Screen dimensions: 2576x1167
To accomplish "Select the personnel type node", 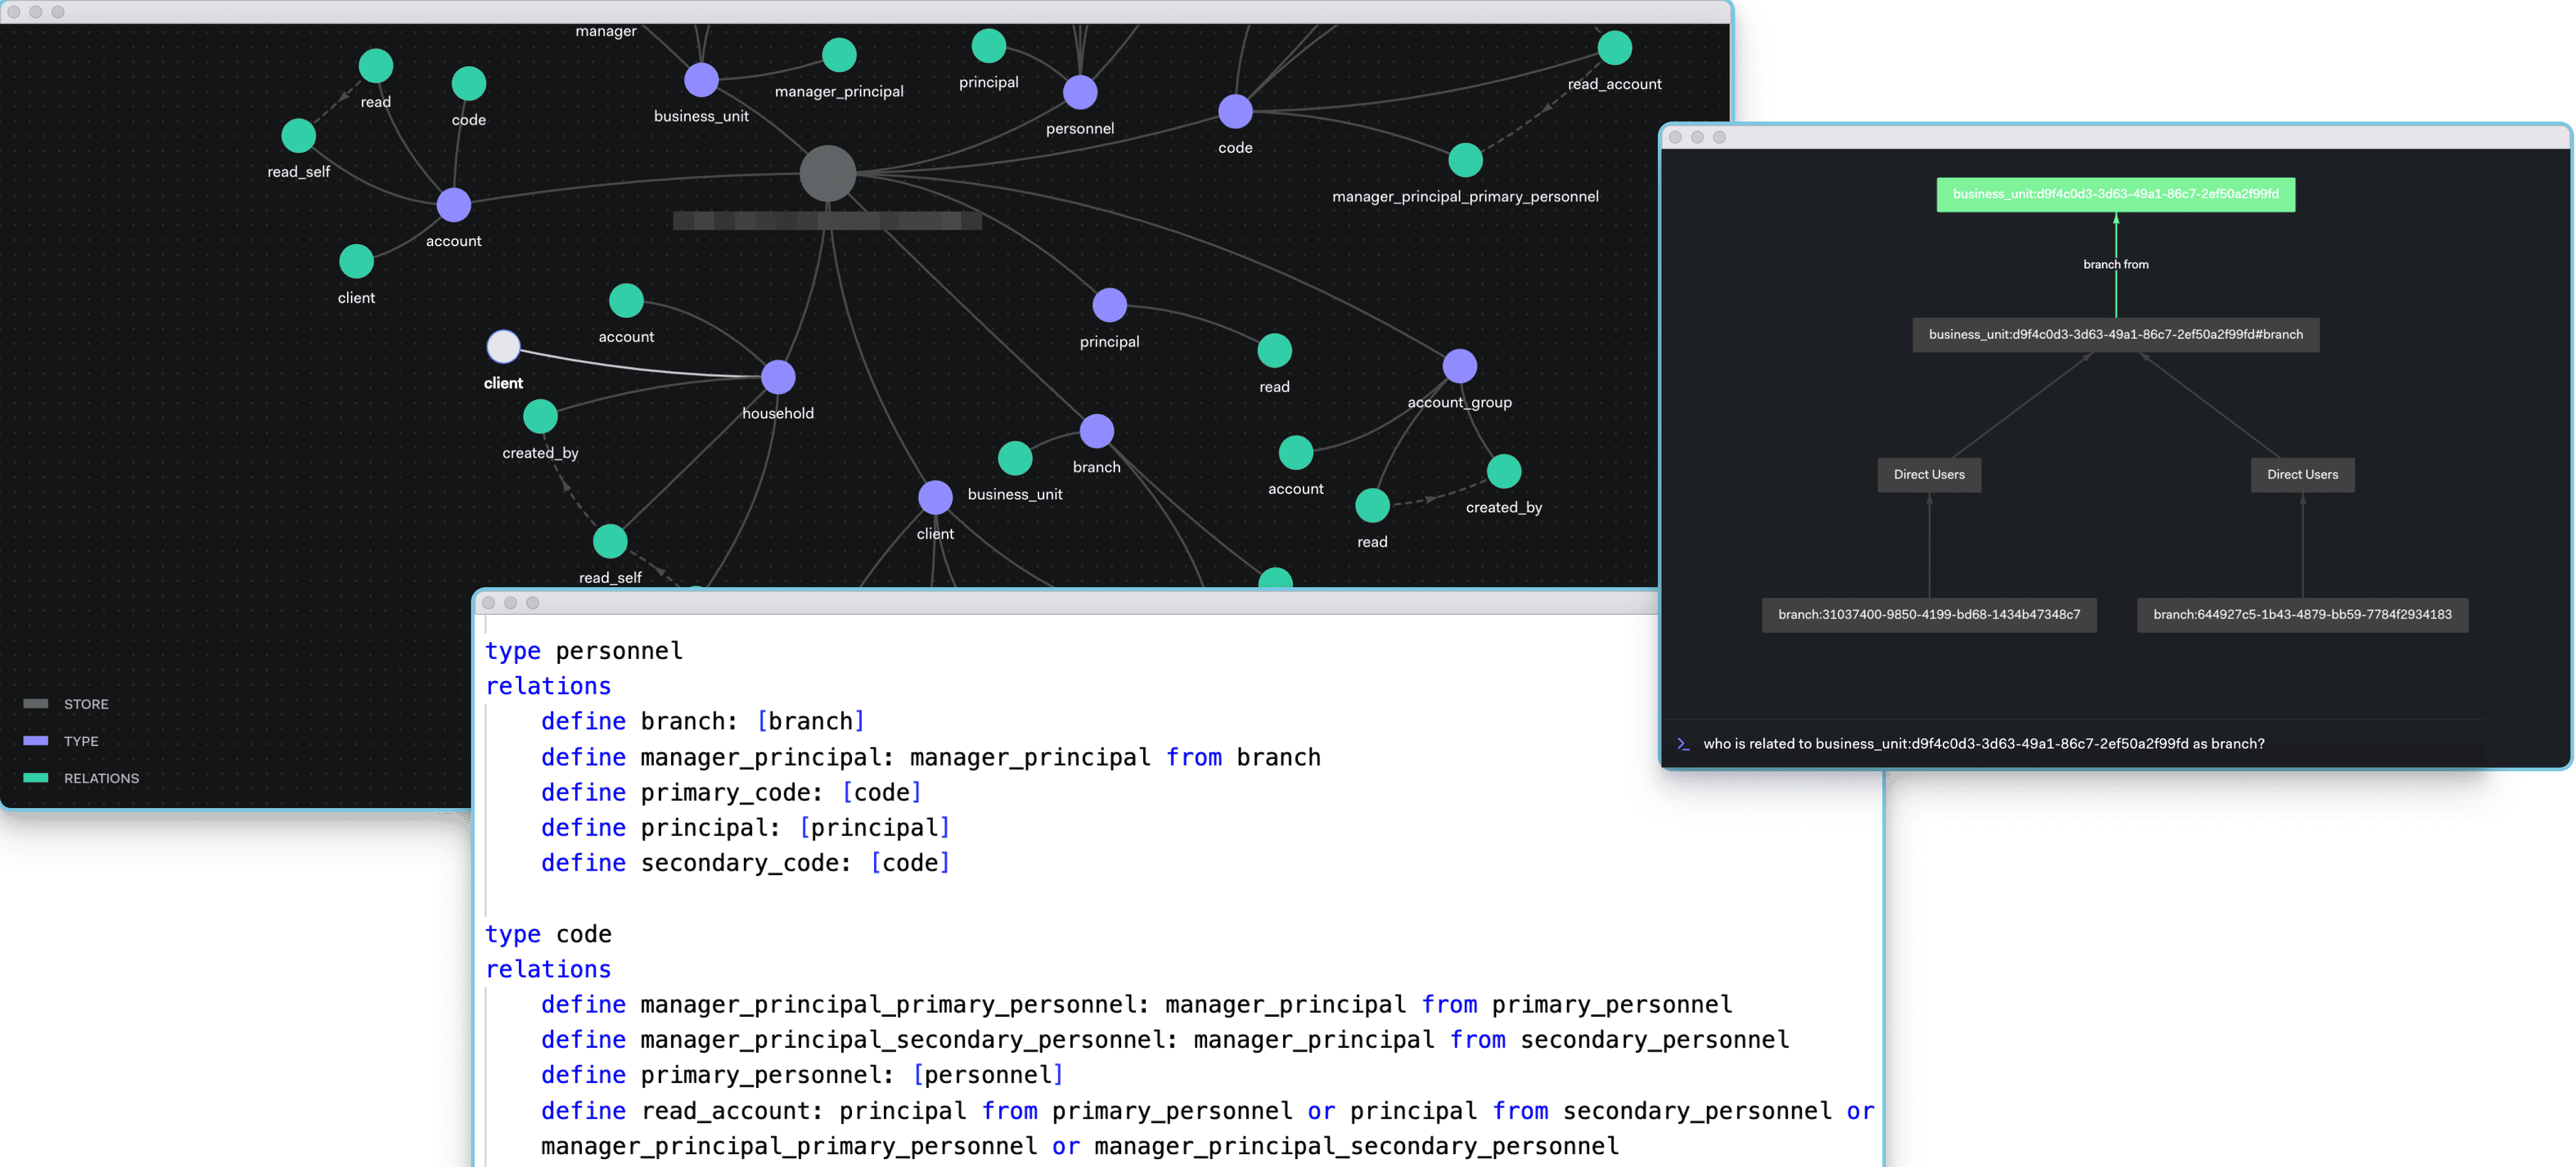I will [1080, 92].
